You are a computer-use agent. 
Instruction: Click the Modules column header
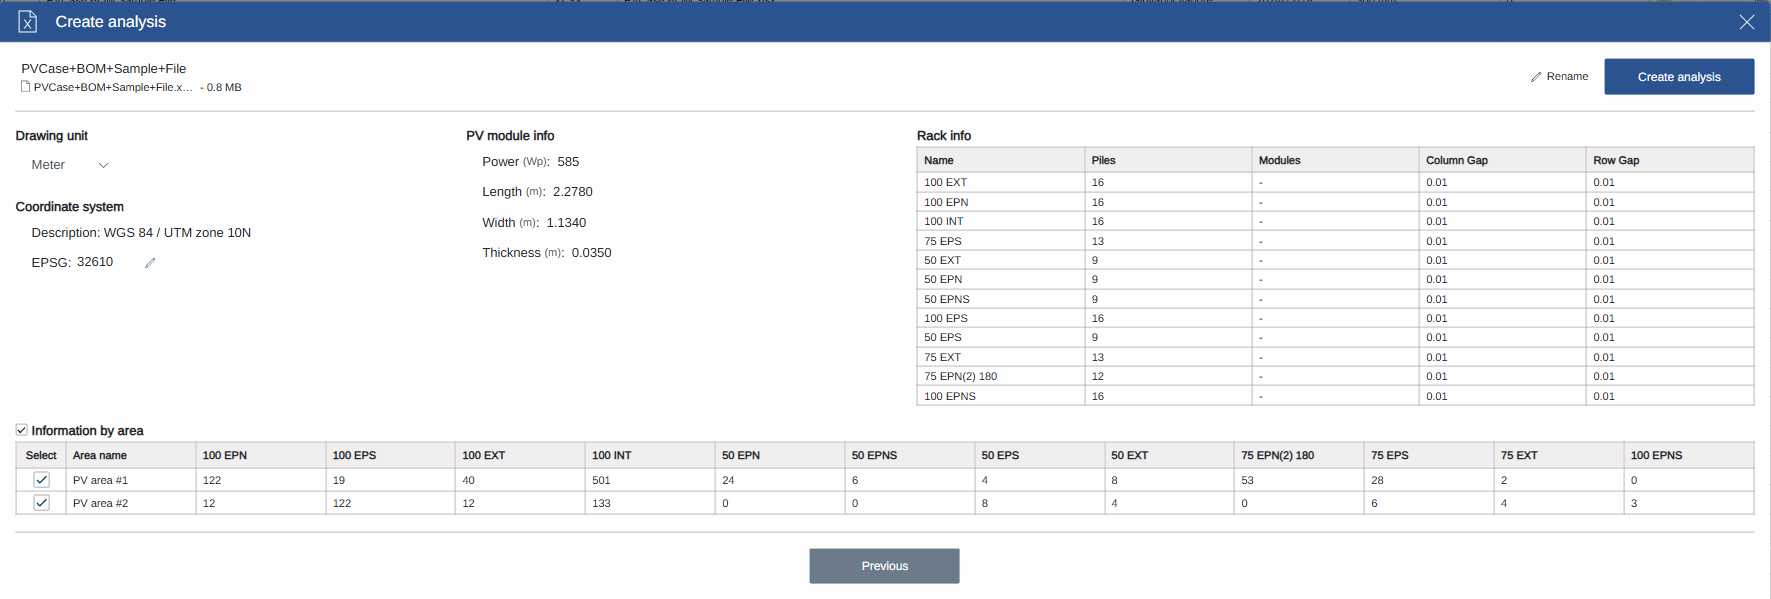(1335, 160)
